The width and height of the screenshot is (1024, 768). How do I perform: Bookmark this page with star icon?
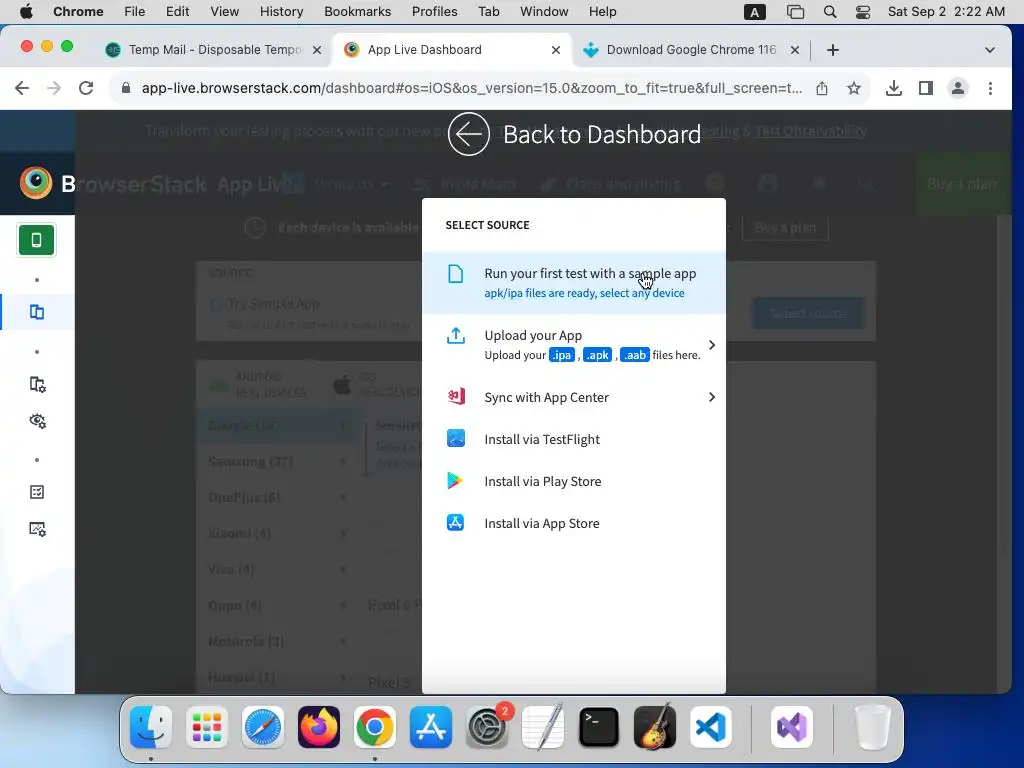[854, 88]
